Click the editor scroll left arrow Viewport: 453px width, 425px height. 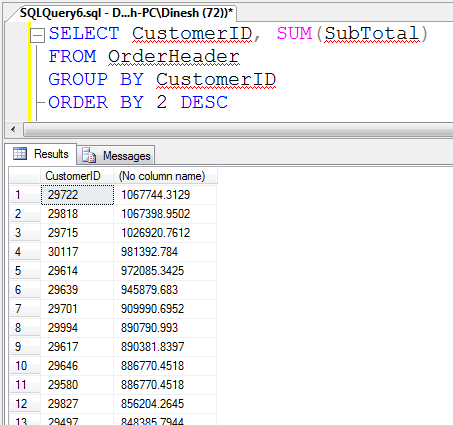point(13,129)
